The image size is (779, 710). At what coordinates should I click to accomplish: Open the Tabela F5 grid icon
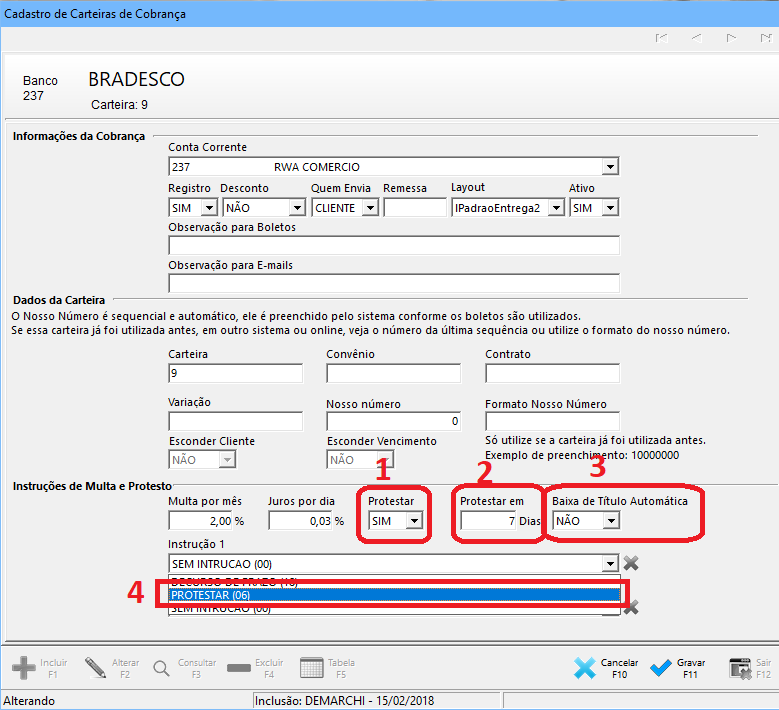(x=312, y=668)
